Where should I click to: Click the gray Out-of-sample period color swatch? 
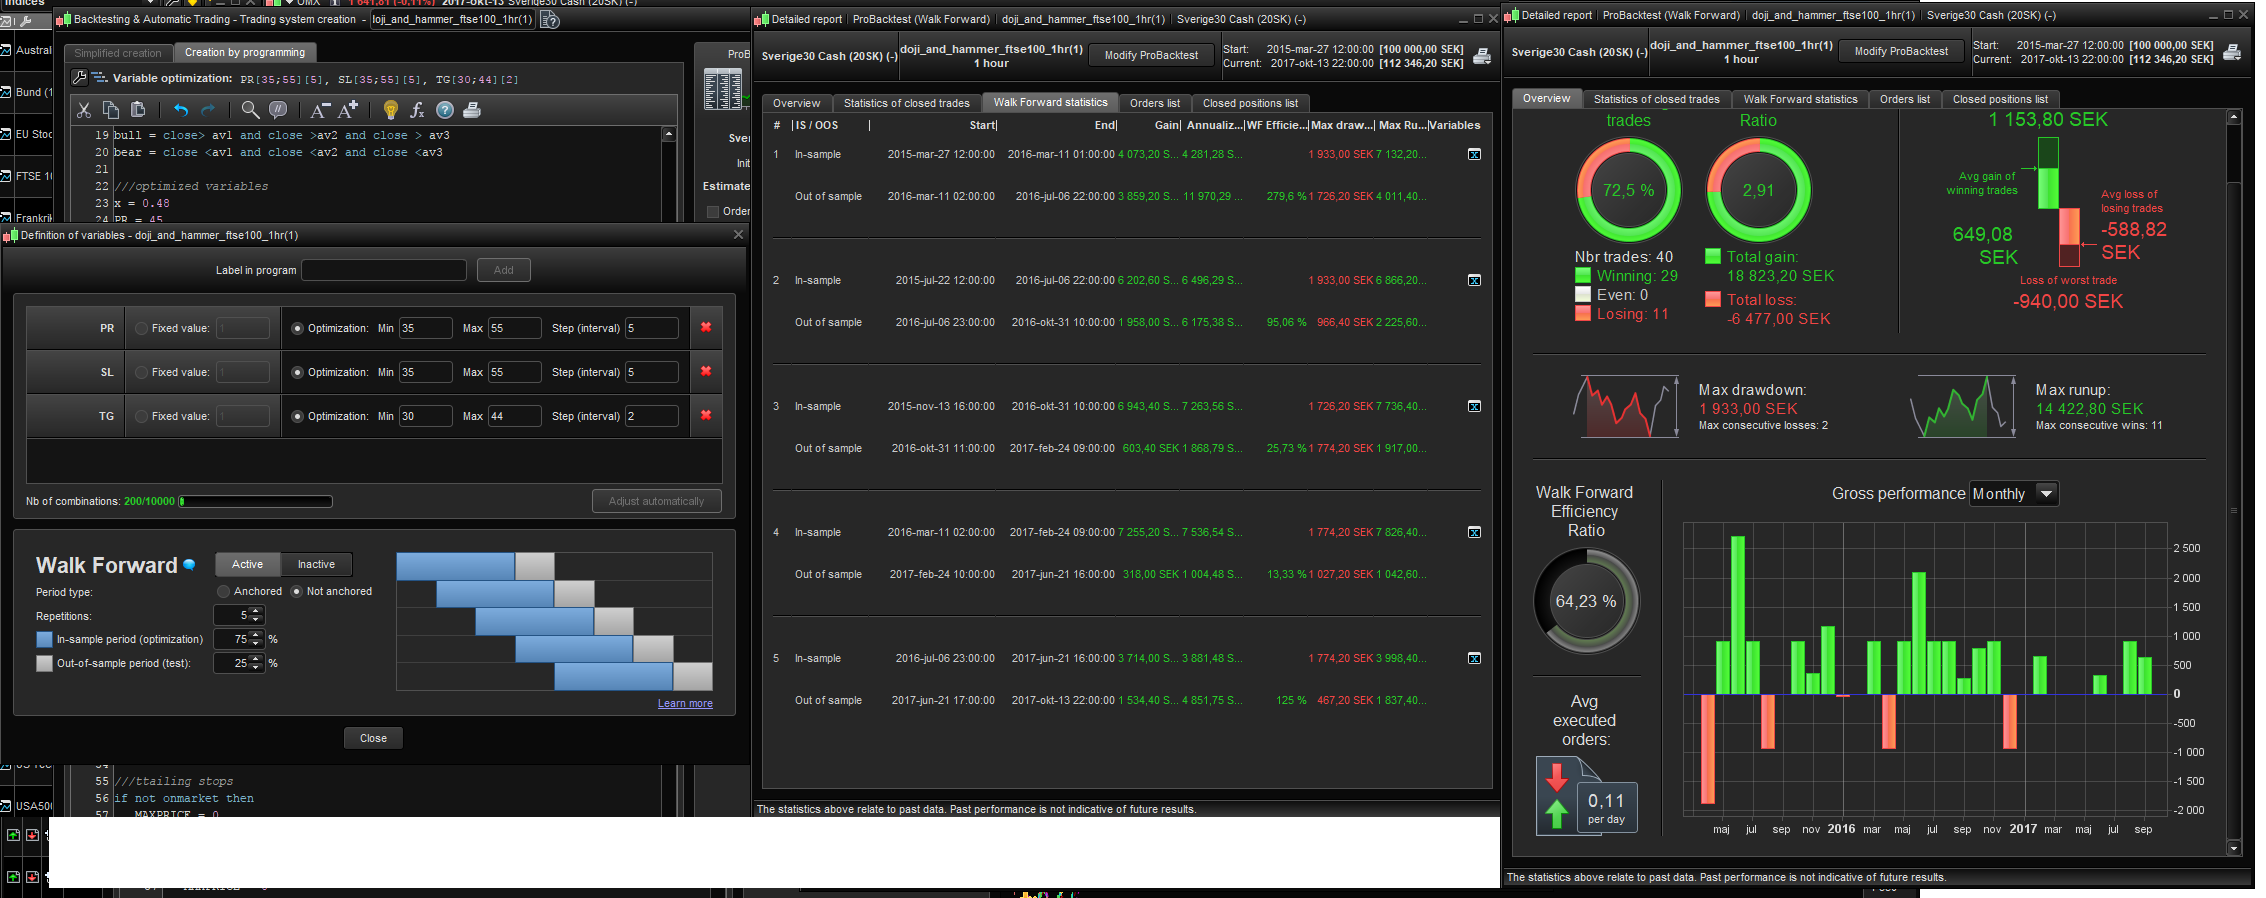(x=44, y=663)
